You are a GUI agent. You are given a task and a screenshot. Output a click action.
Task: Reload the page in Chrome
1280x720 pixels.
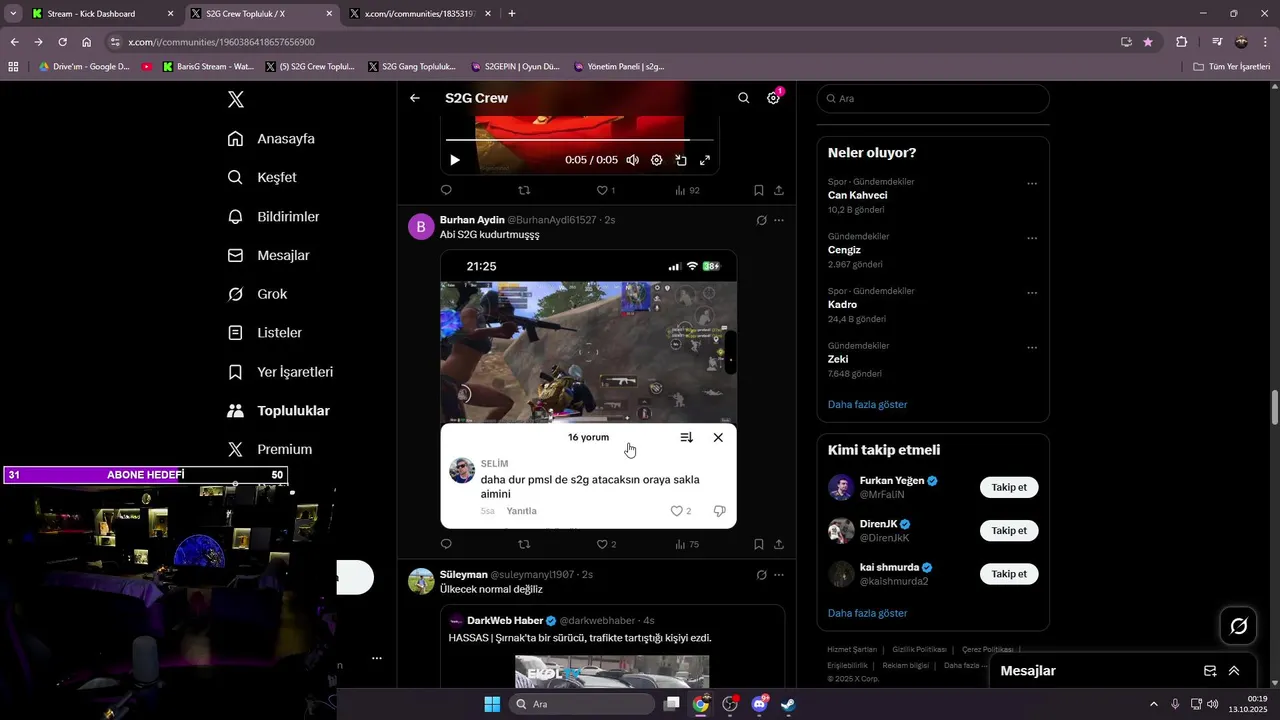pos(62,42)
